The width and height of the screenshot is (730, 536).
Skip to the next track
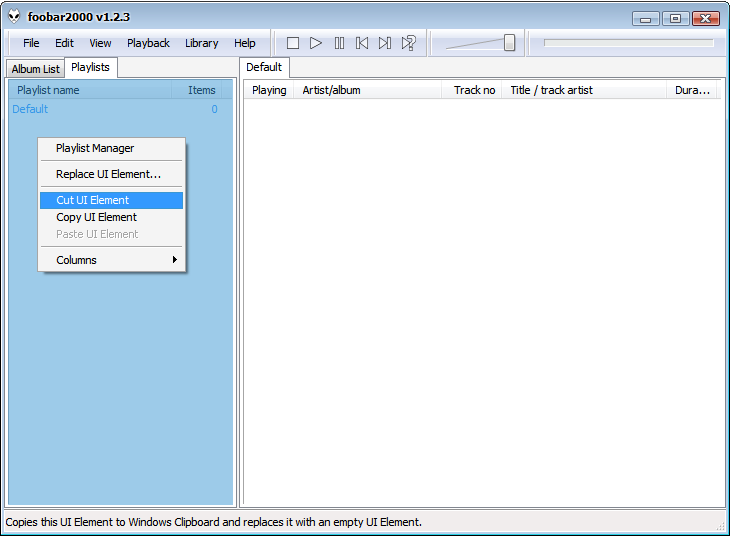(x=385, y=43)
